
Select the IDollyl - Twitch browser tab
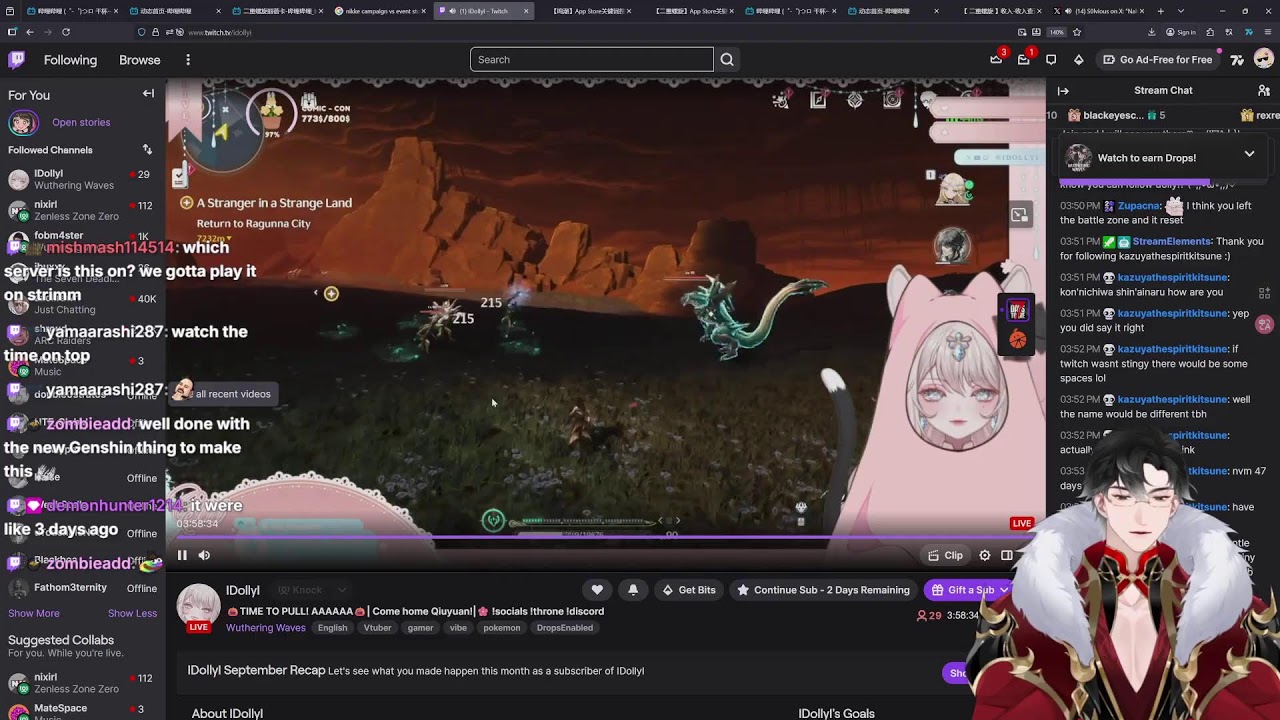pyautogui.click(x=484, y=11)
